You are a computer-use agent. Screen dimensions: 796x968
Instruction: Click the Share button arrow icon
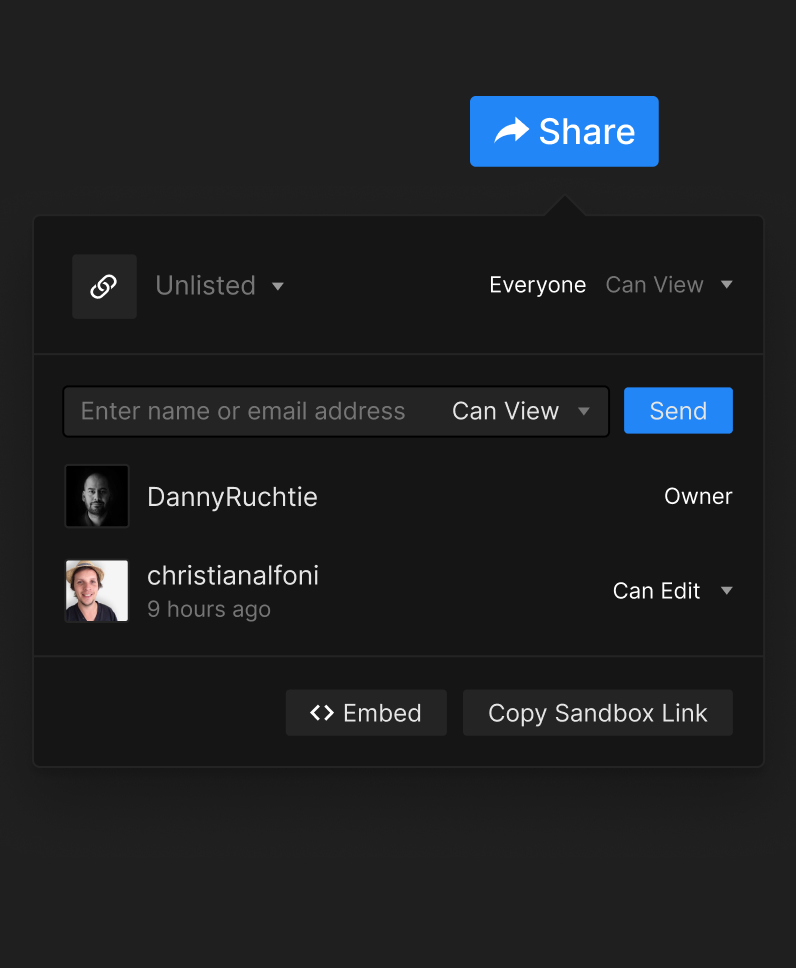[x=511, y=131]
